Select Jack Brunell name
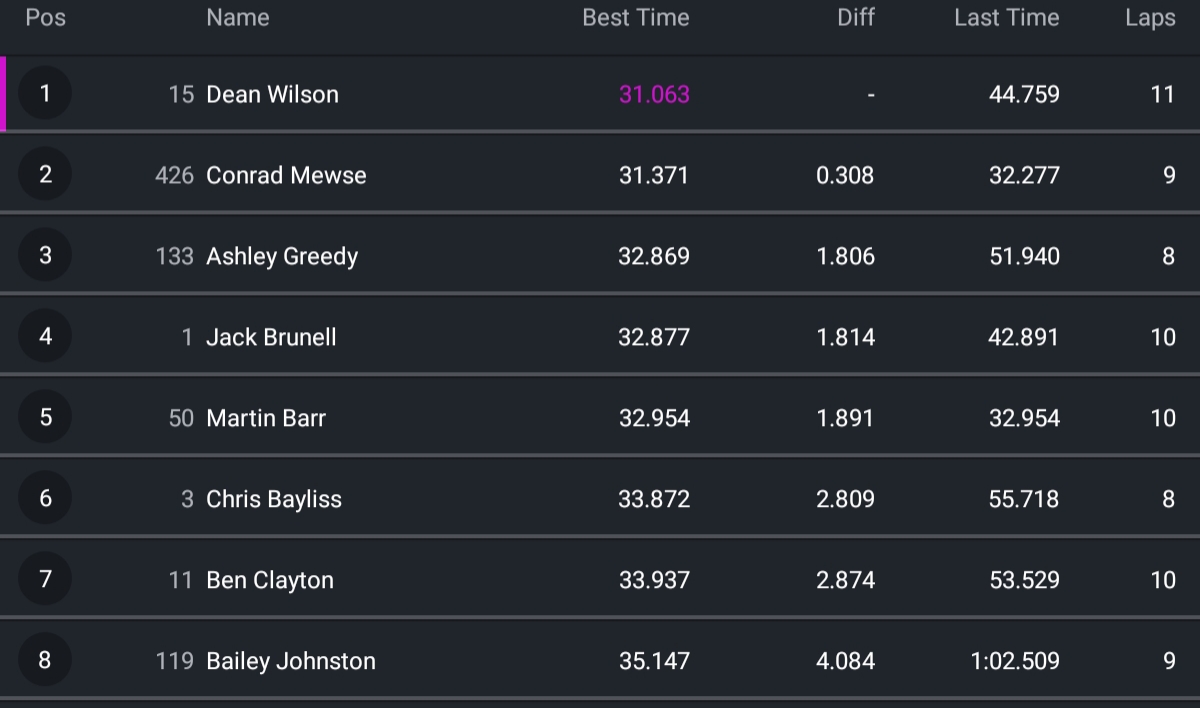Screen dimensions: 1200x708 [x=271, y=337]
